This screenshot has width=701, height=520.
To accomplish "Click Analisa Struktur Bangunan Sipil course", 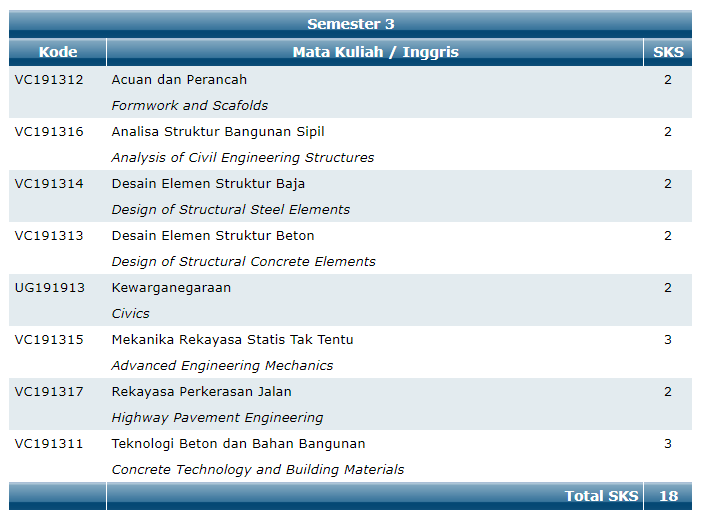I will 218,132.
